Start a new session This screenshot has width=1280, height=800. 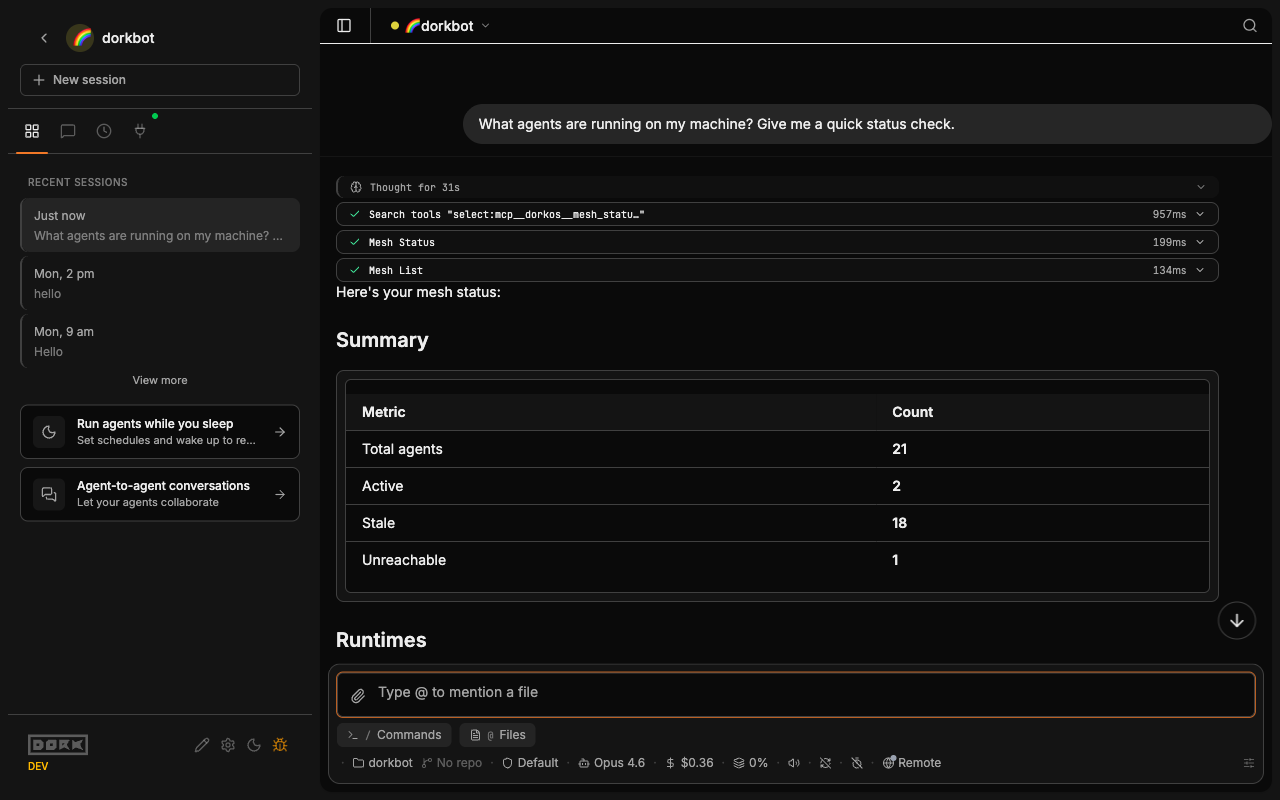coord(160,80)
